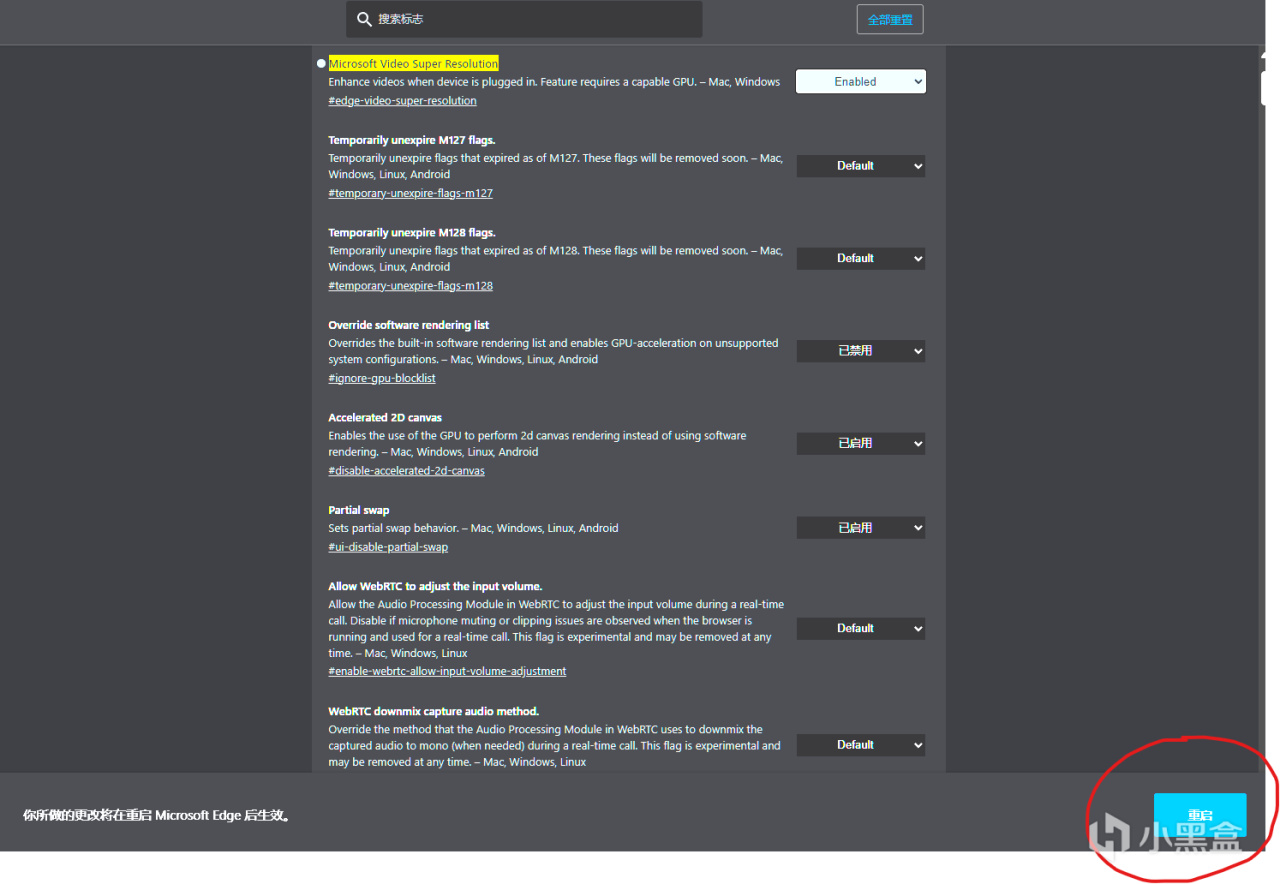
Task: Follow the #temporary-unexpire-flags-m128 link
Action: pyautogui.click(x=410, y=286)
